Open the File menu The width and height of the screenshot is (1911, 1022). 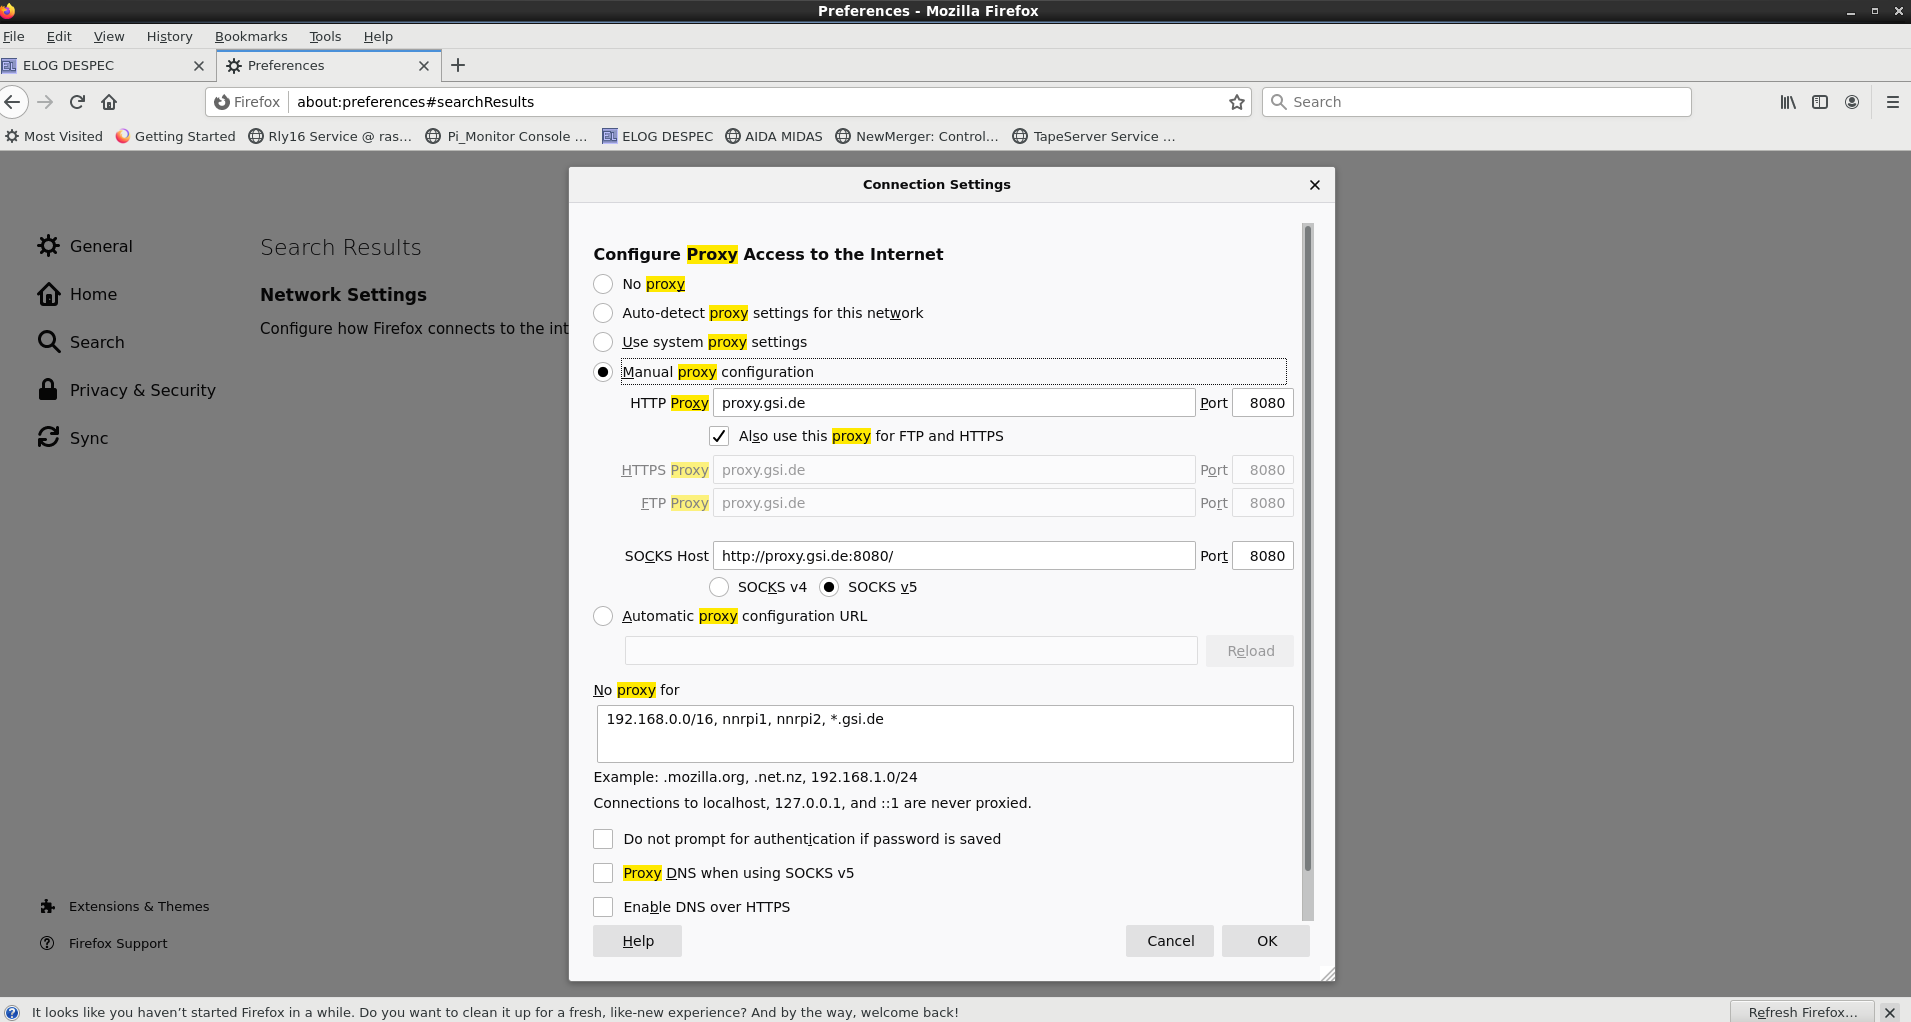pos(14,37)
